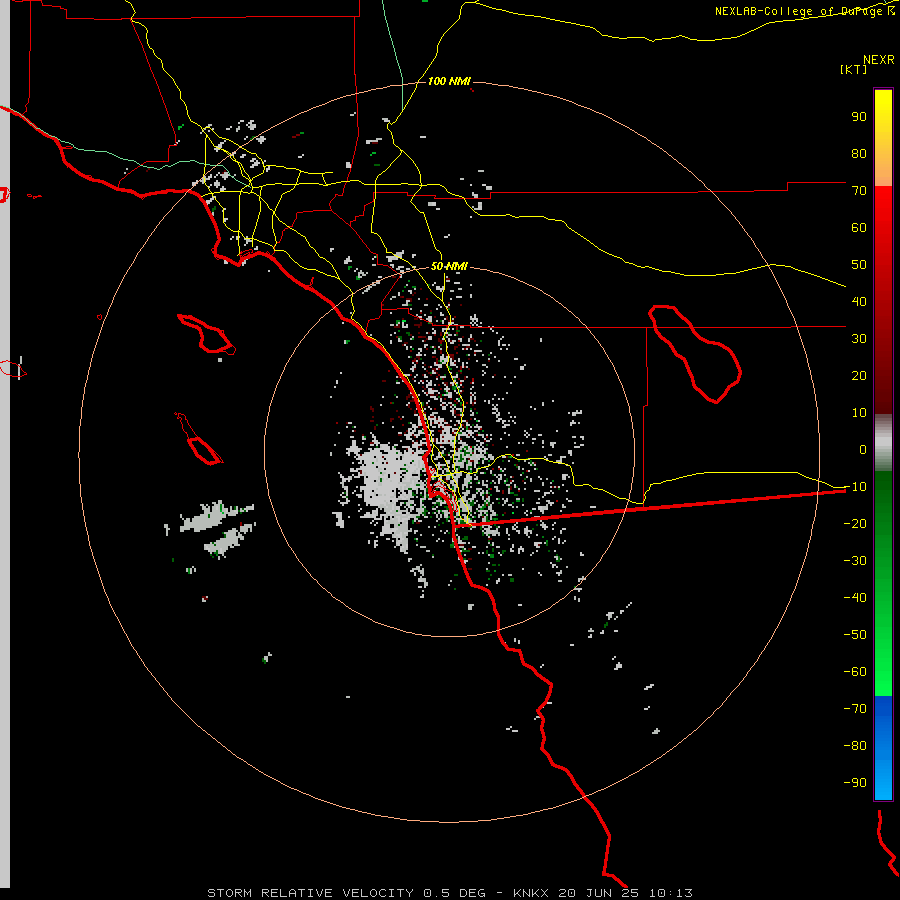
Task: Click the positive 80 knot scale label
Action: coord(859,153)
